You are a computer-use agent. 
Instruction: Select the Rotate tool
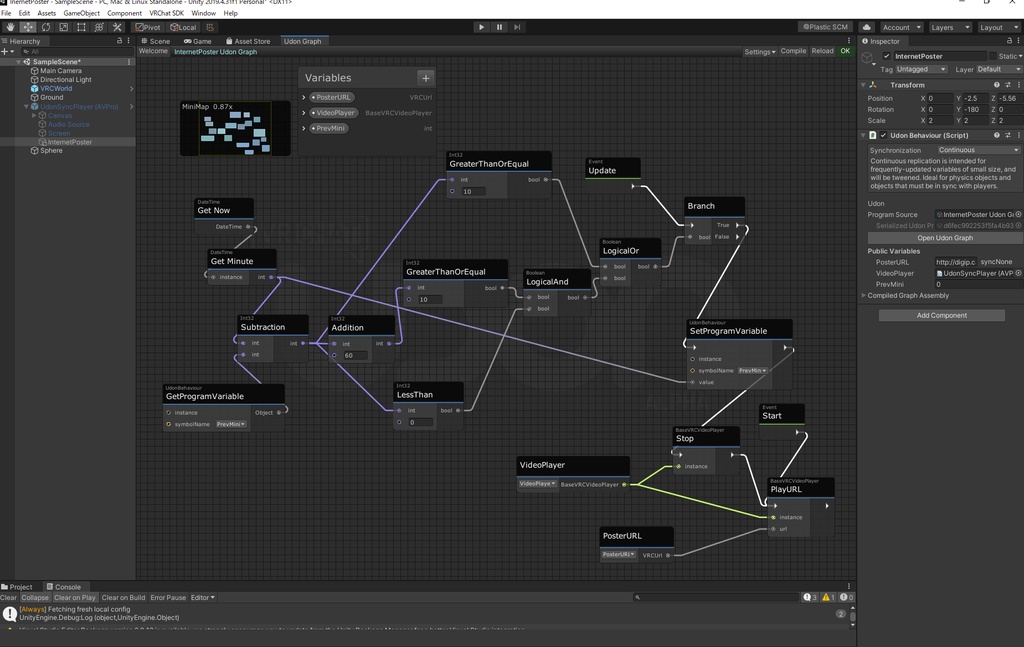click(46, 27)
